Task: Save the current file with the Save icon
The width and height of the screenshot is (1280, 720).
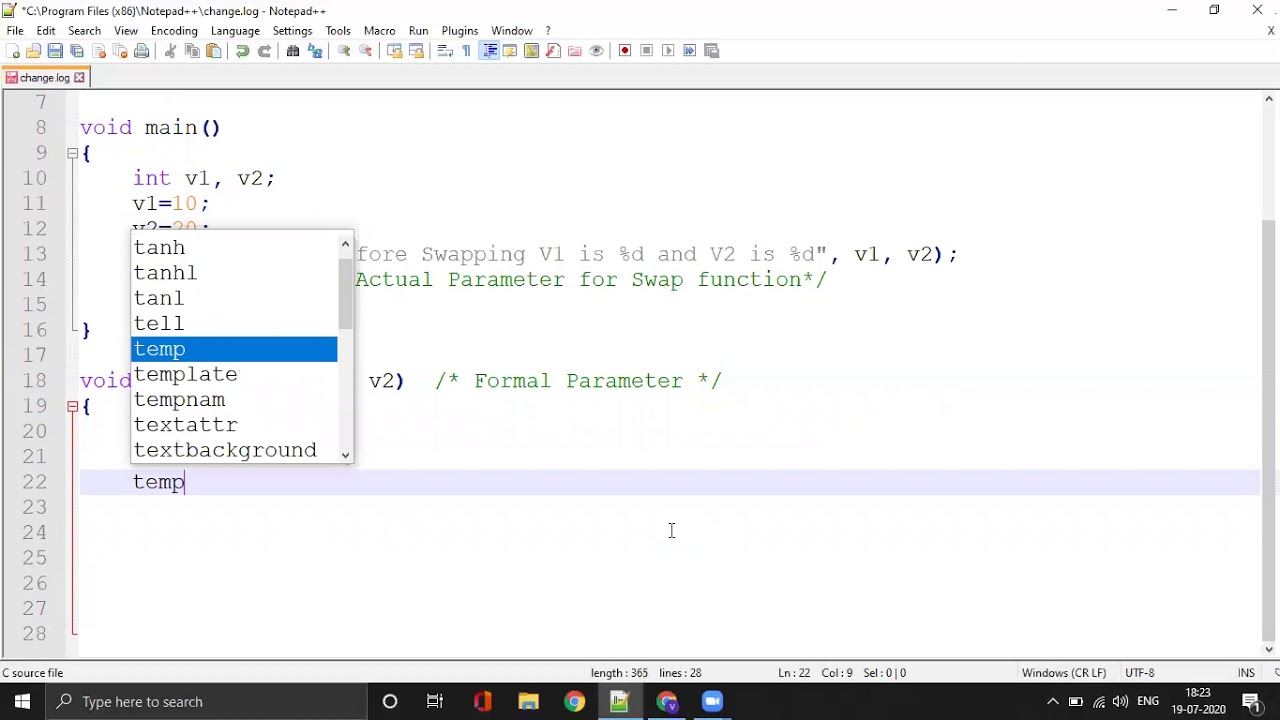Action: click(55, 51)
